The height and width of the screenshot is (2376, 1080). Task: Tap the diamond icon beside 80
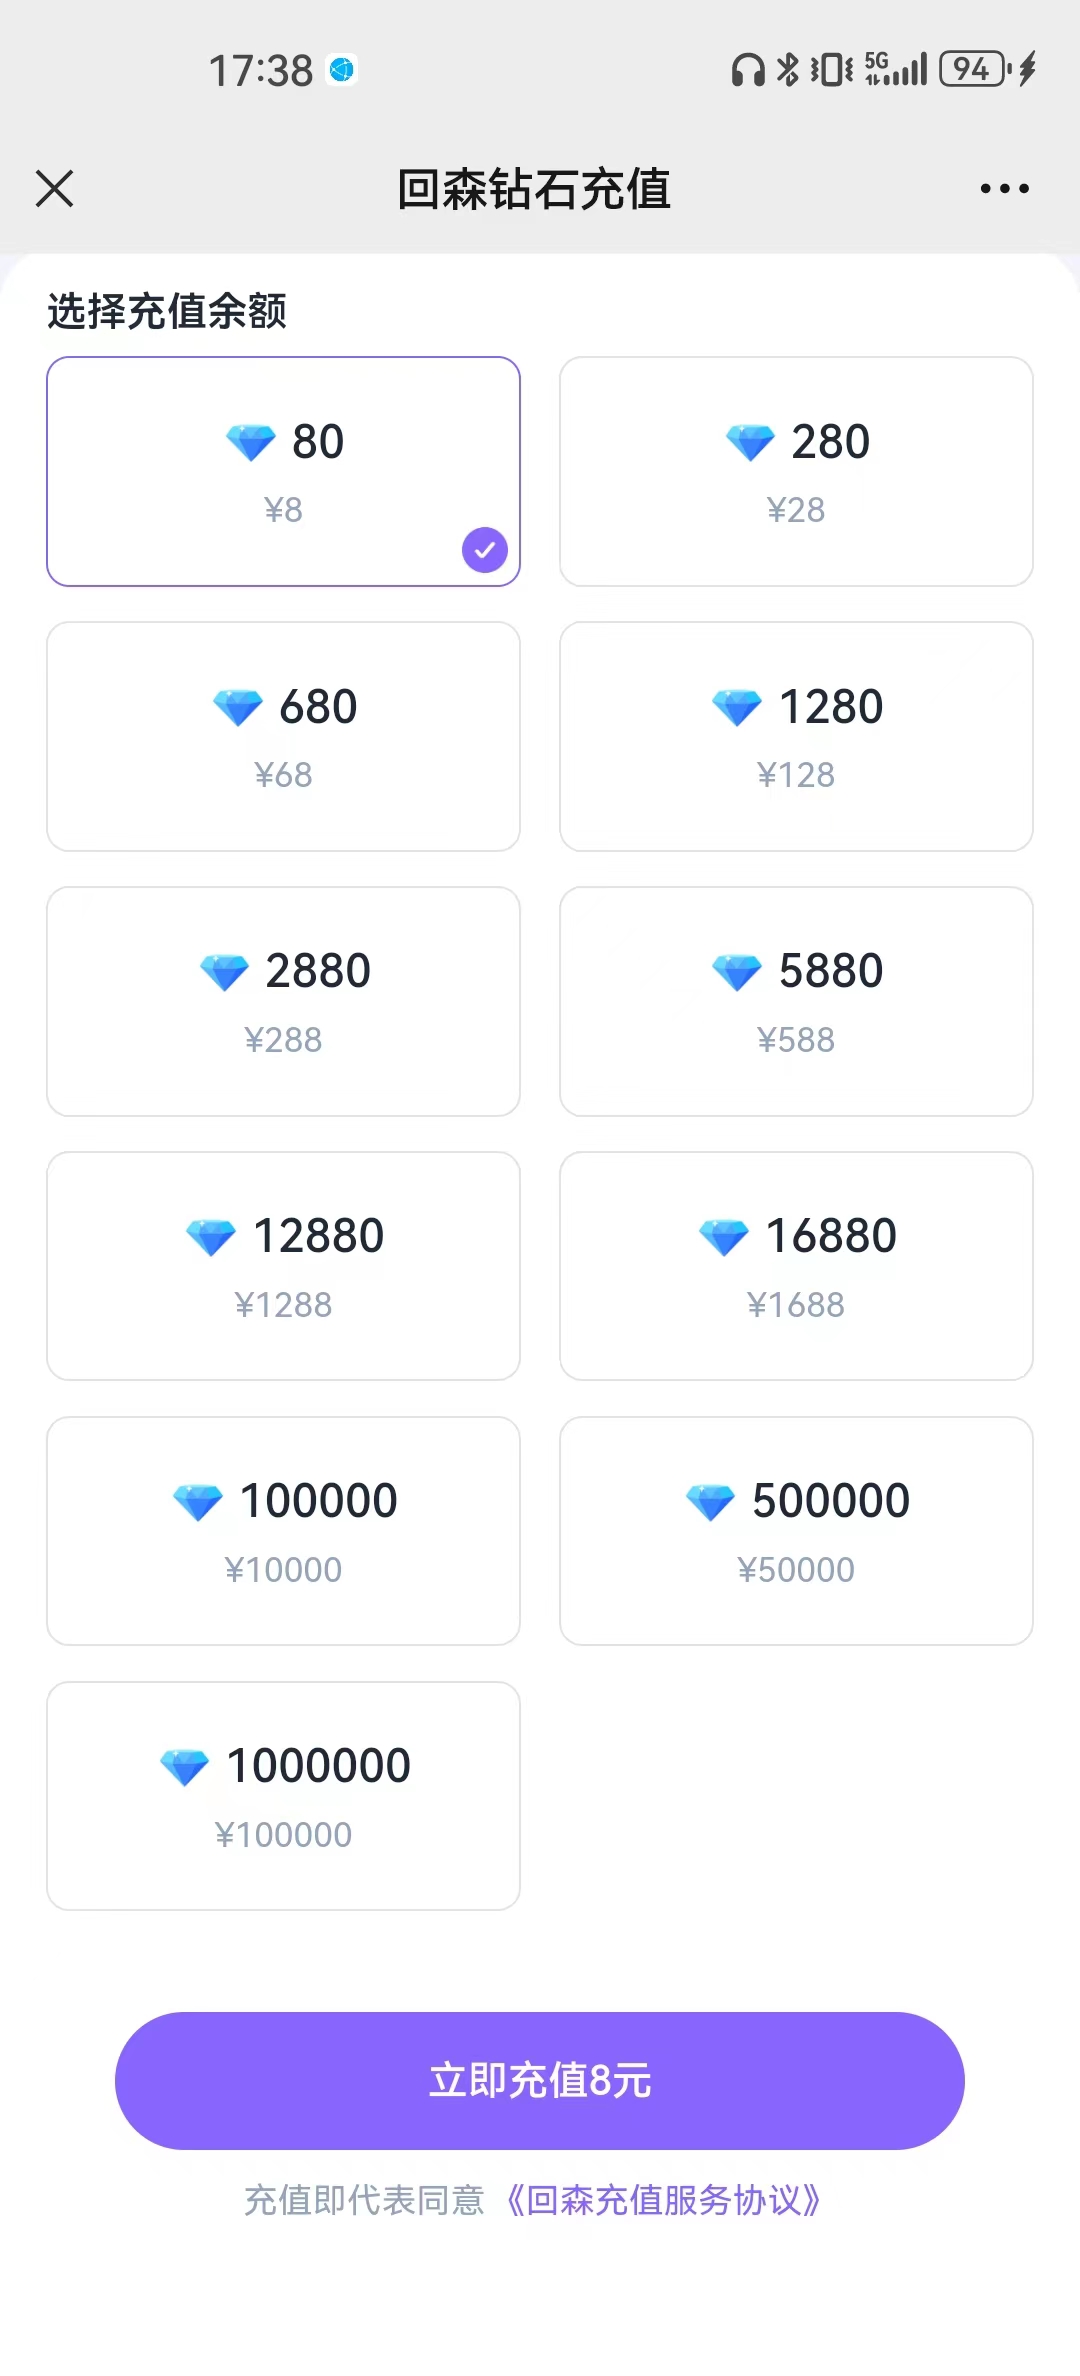pyautogui.click(x=250, y=442)
